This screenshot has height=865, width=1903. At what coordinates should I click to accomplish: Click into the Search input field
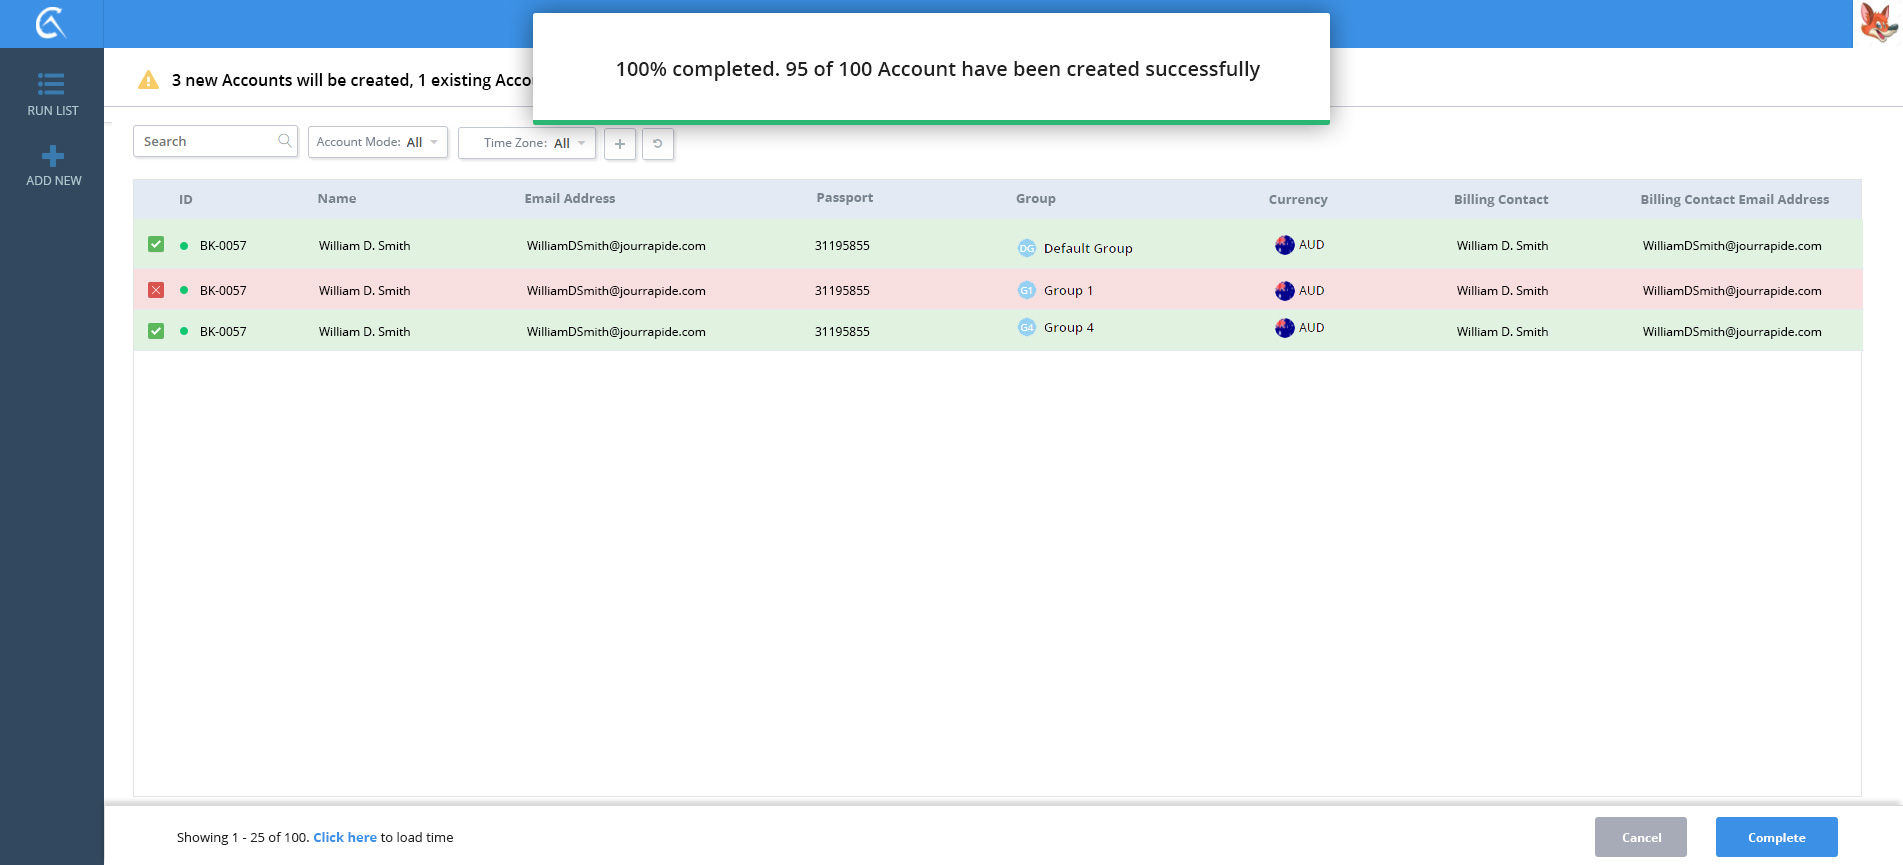pos(207,141)
